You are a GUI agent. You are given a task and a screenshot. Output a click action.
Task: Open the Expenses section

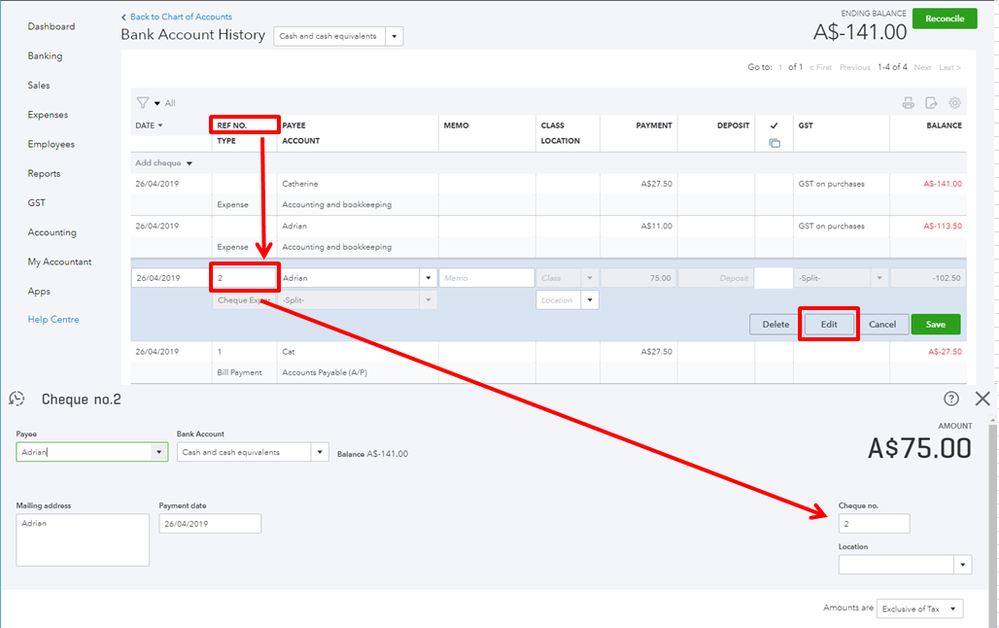click(47, 115)
